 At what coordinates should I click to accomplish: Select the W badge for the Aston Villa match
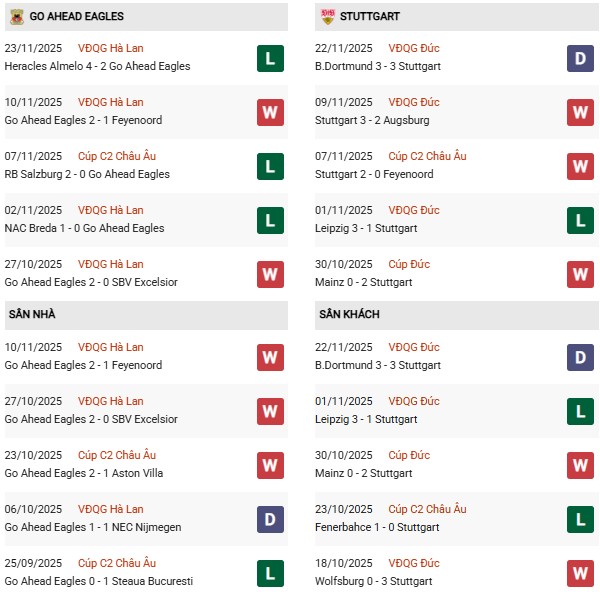click(x=269, y=465)
